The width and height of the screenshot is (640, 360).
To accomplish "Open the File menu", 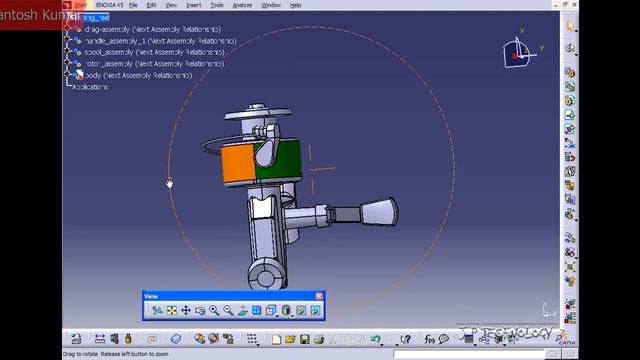I will 133,5.
